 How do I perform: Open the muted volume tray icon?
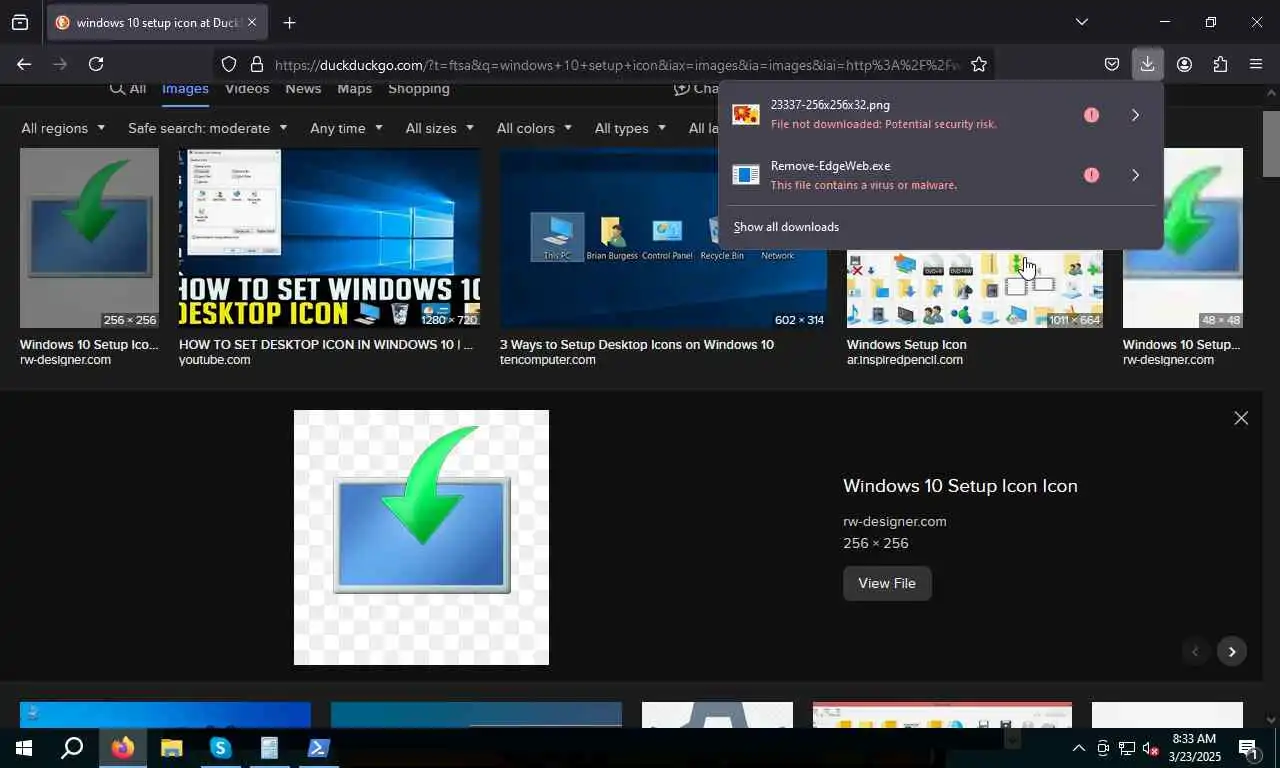pos(1150,748)
